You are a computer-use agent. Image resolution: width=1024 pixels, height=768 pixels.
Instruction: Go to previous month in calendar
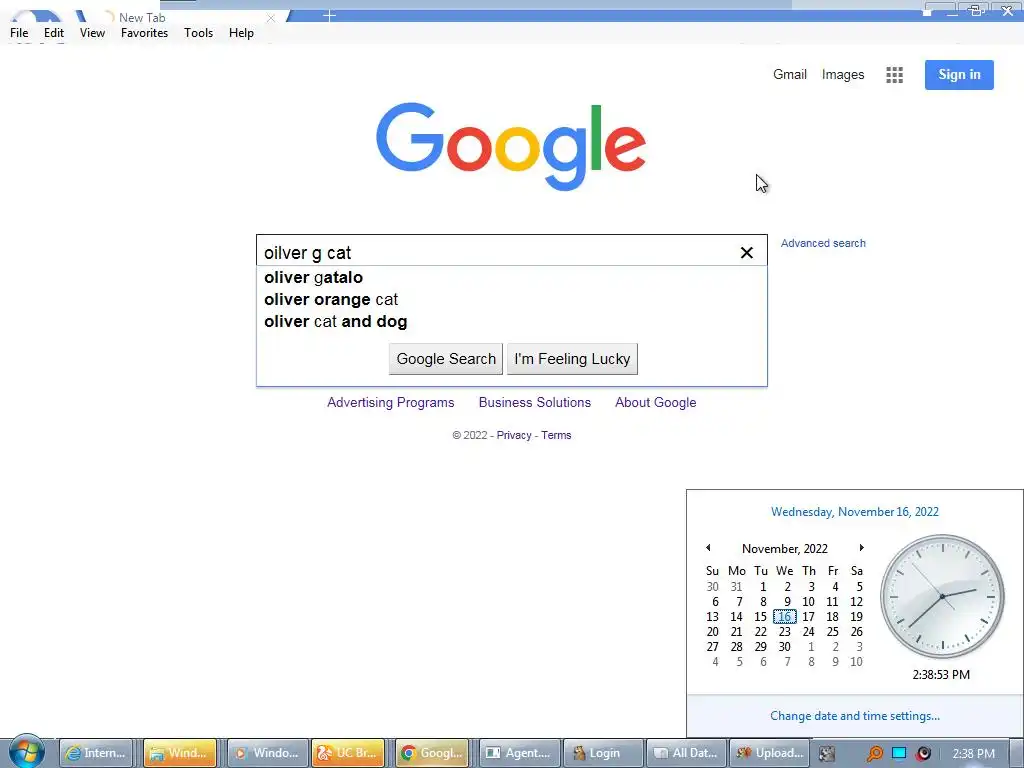click(709, 548)
